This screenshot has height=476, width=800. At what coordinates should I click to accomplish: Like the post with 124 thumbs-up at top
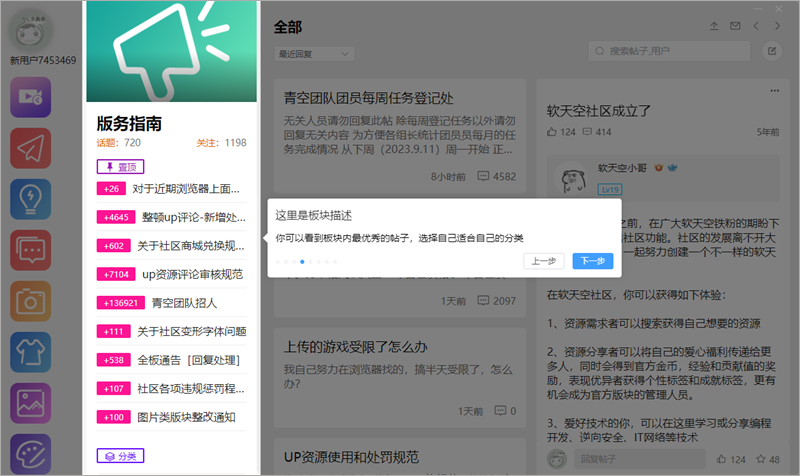point(552,132)
